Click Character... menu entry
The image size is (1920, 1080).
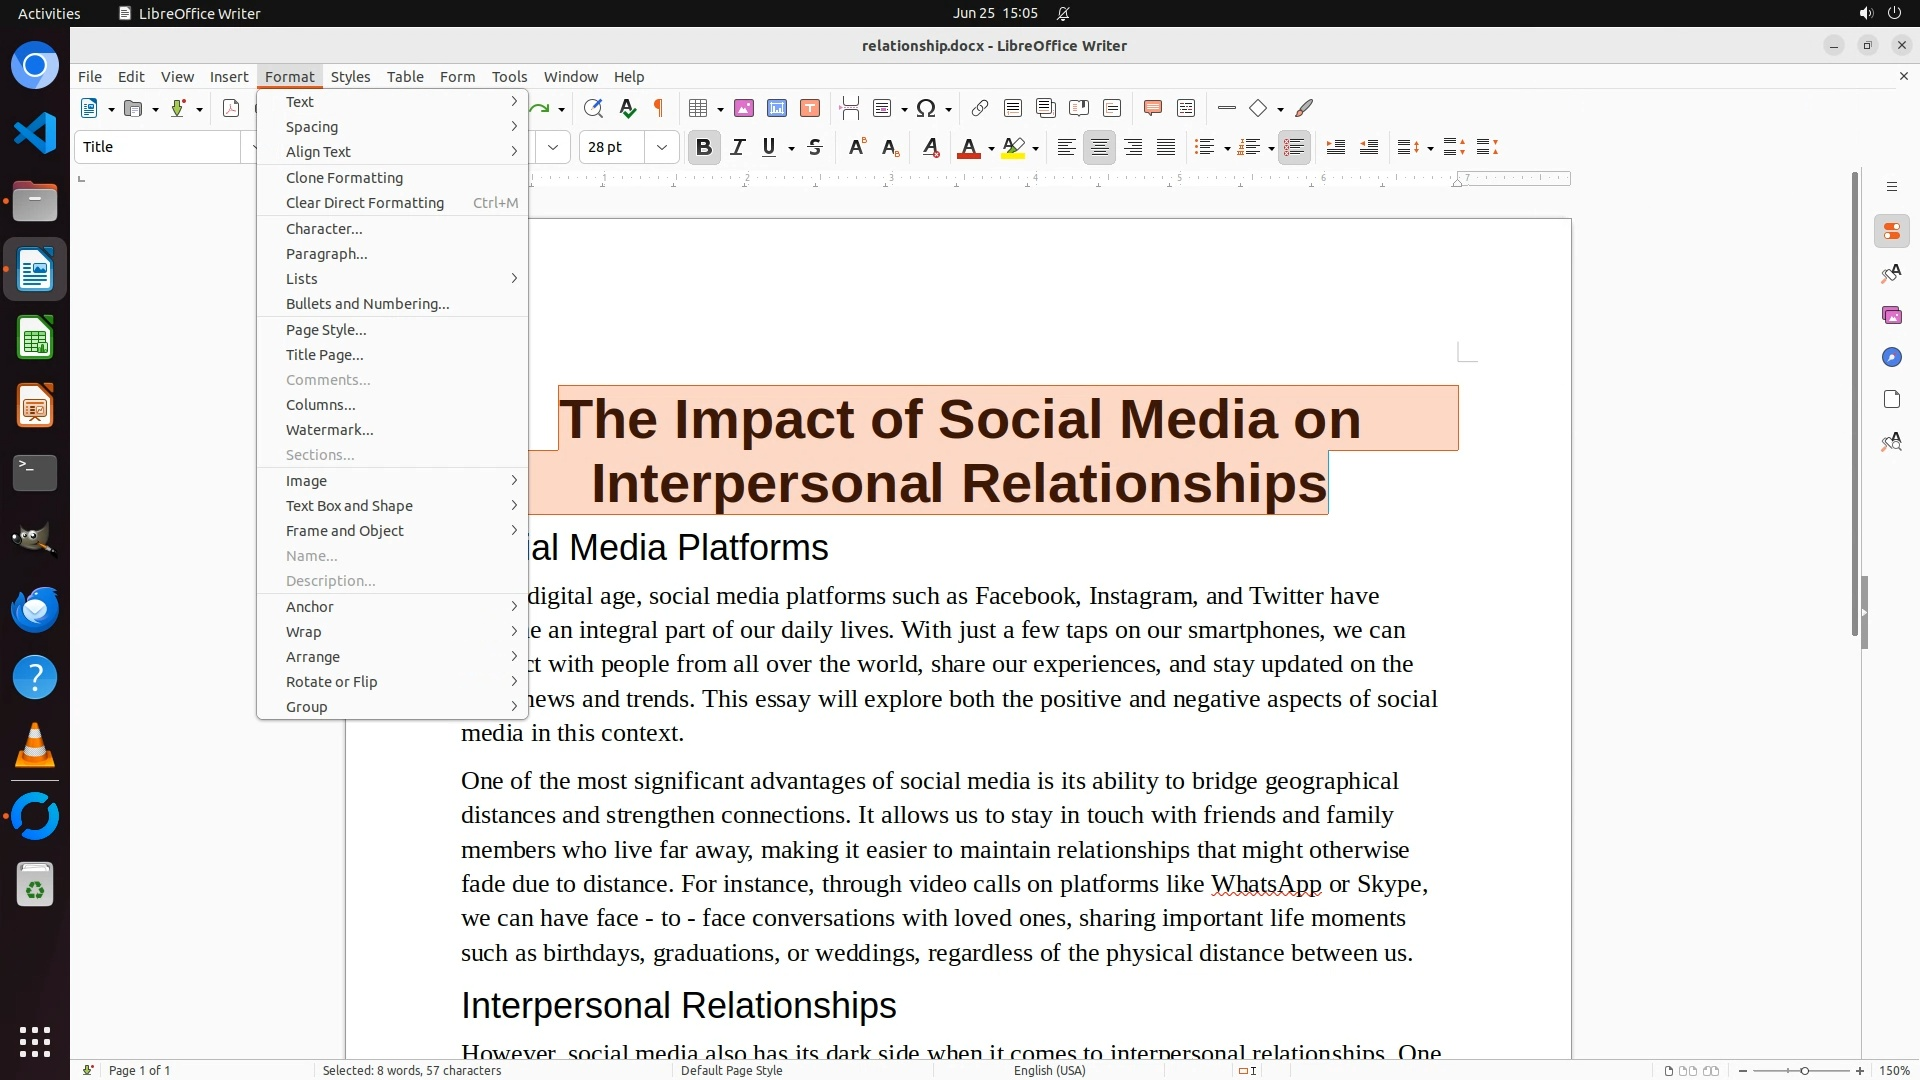coord(324,229)
